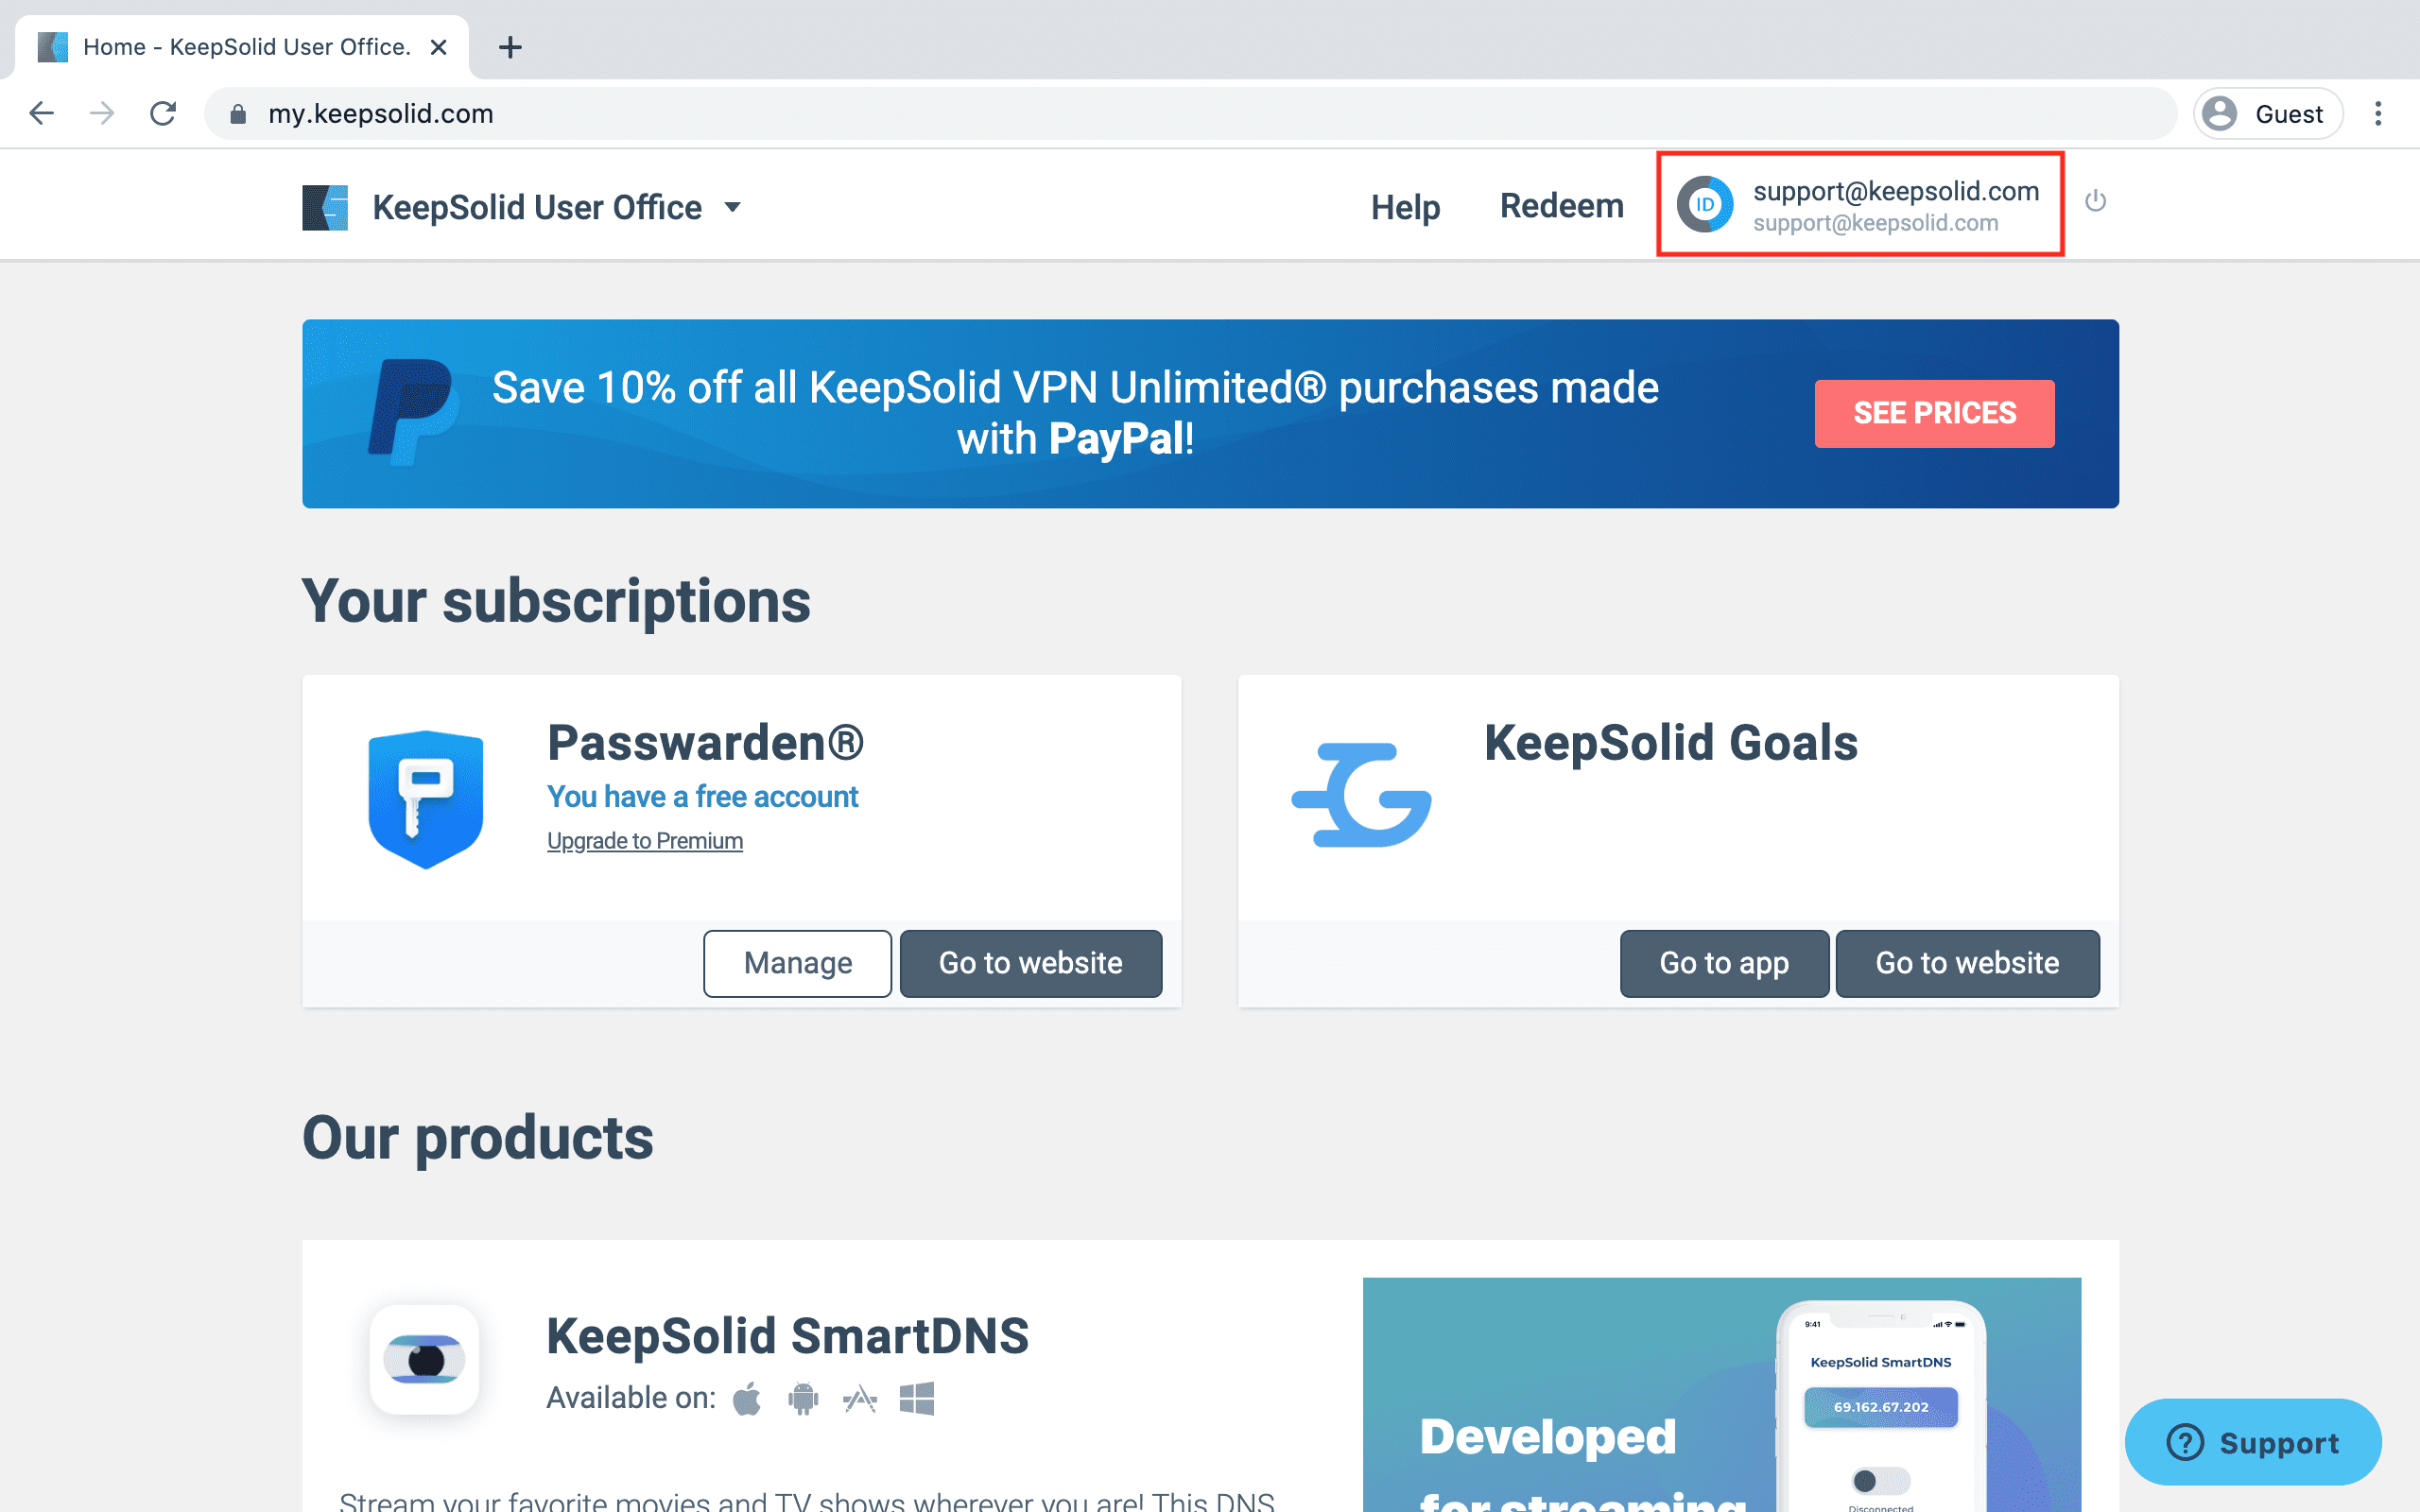Click the Upgrade to Premium link

coord(645,841)
